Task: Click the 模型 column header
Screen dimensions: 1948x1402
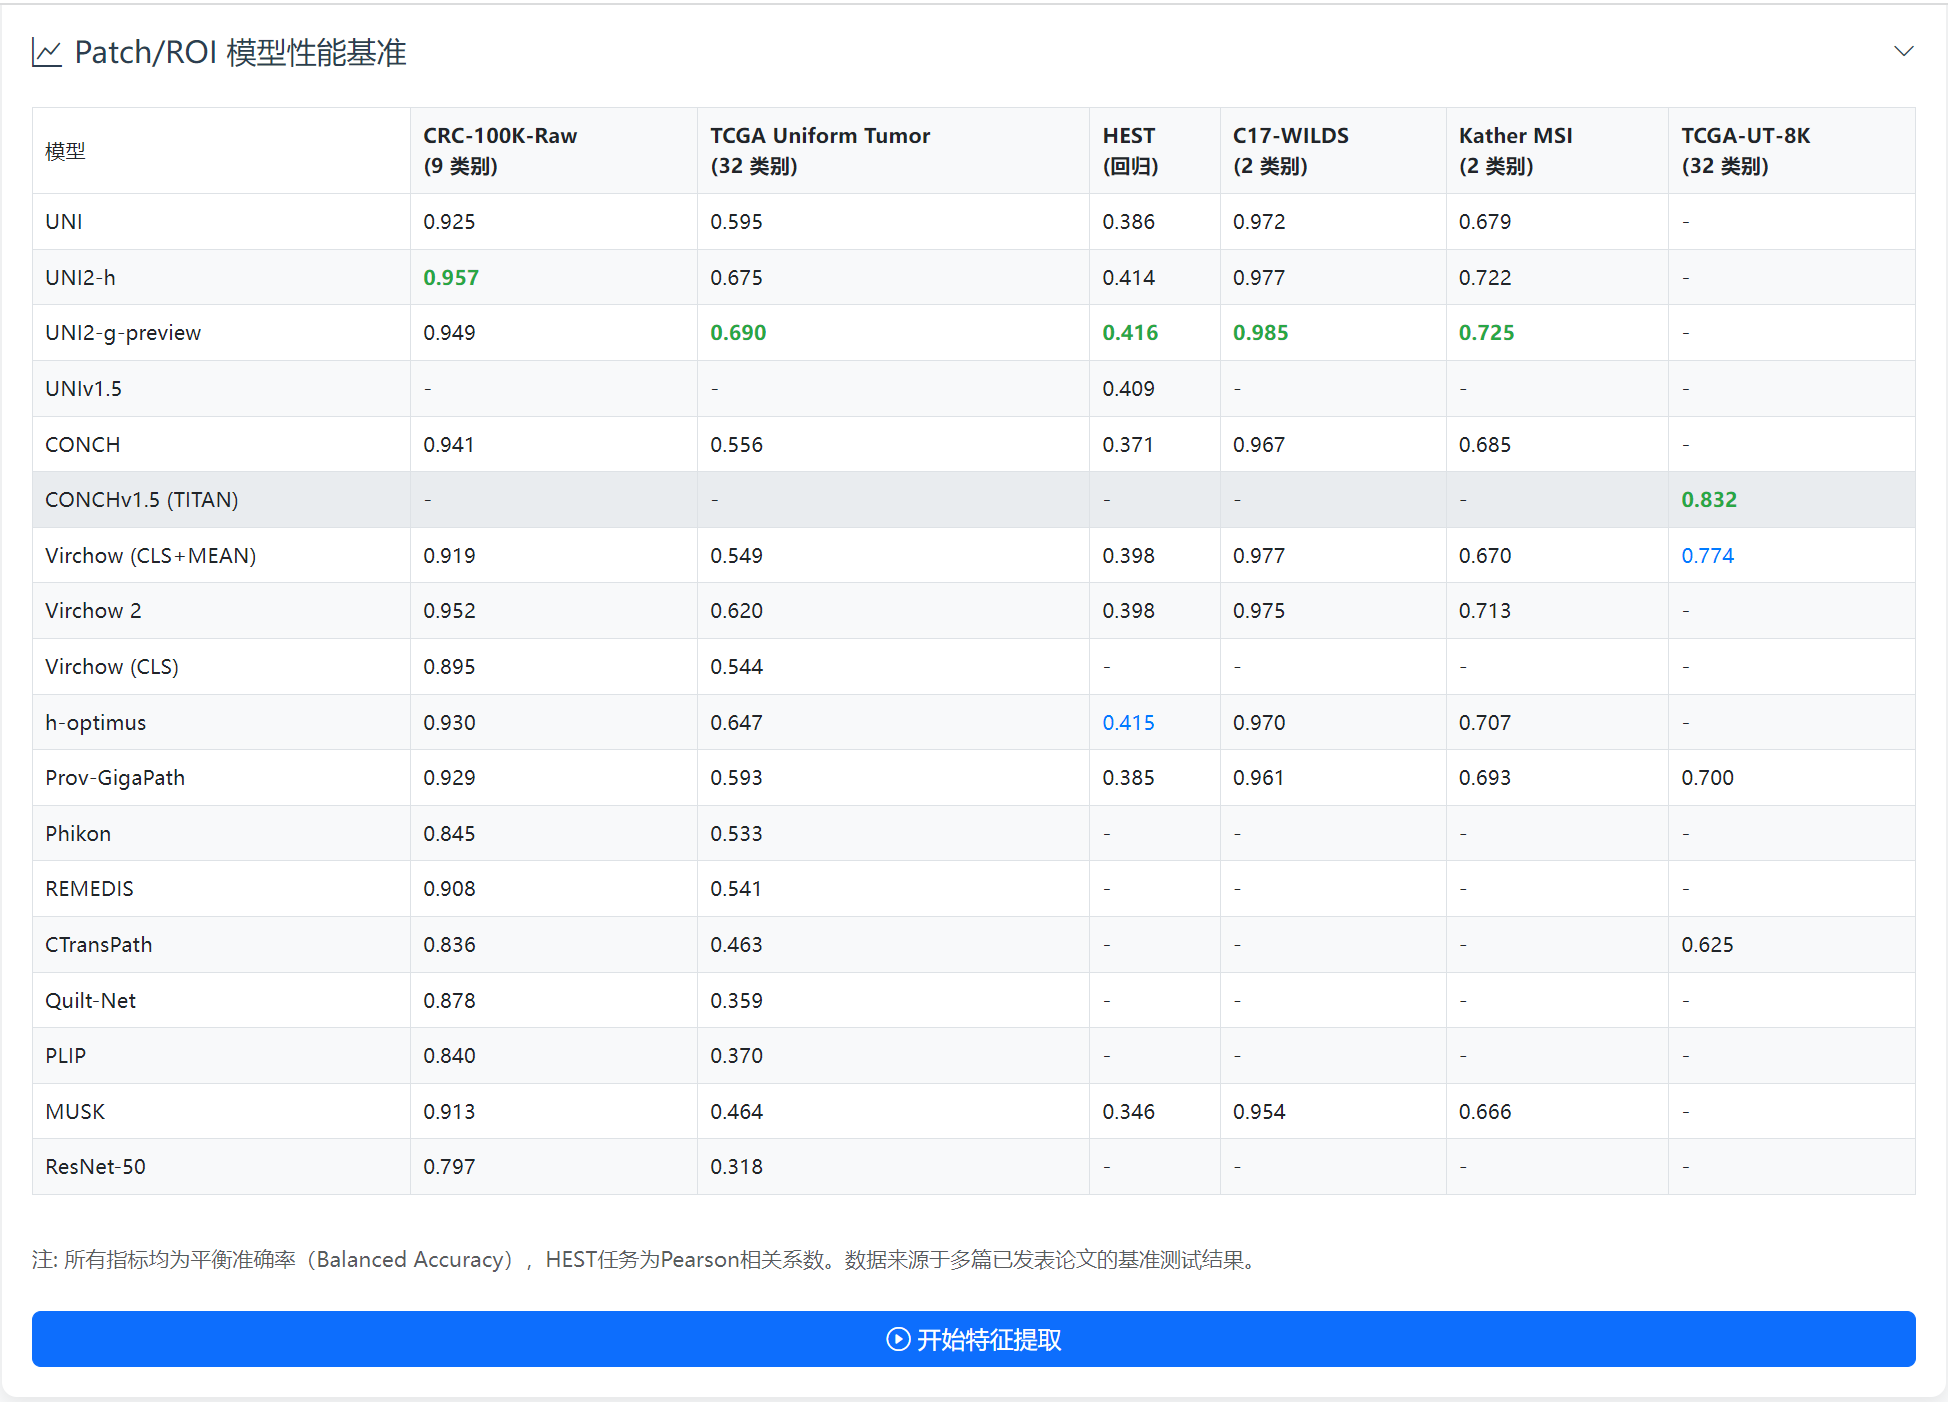Action: coord(65,152)
